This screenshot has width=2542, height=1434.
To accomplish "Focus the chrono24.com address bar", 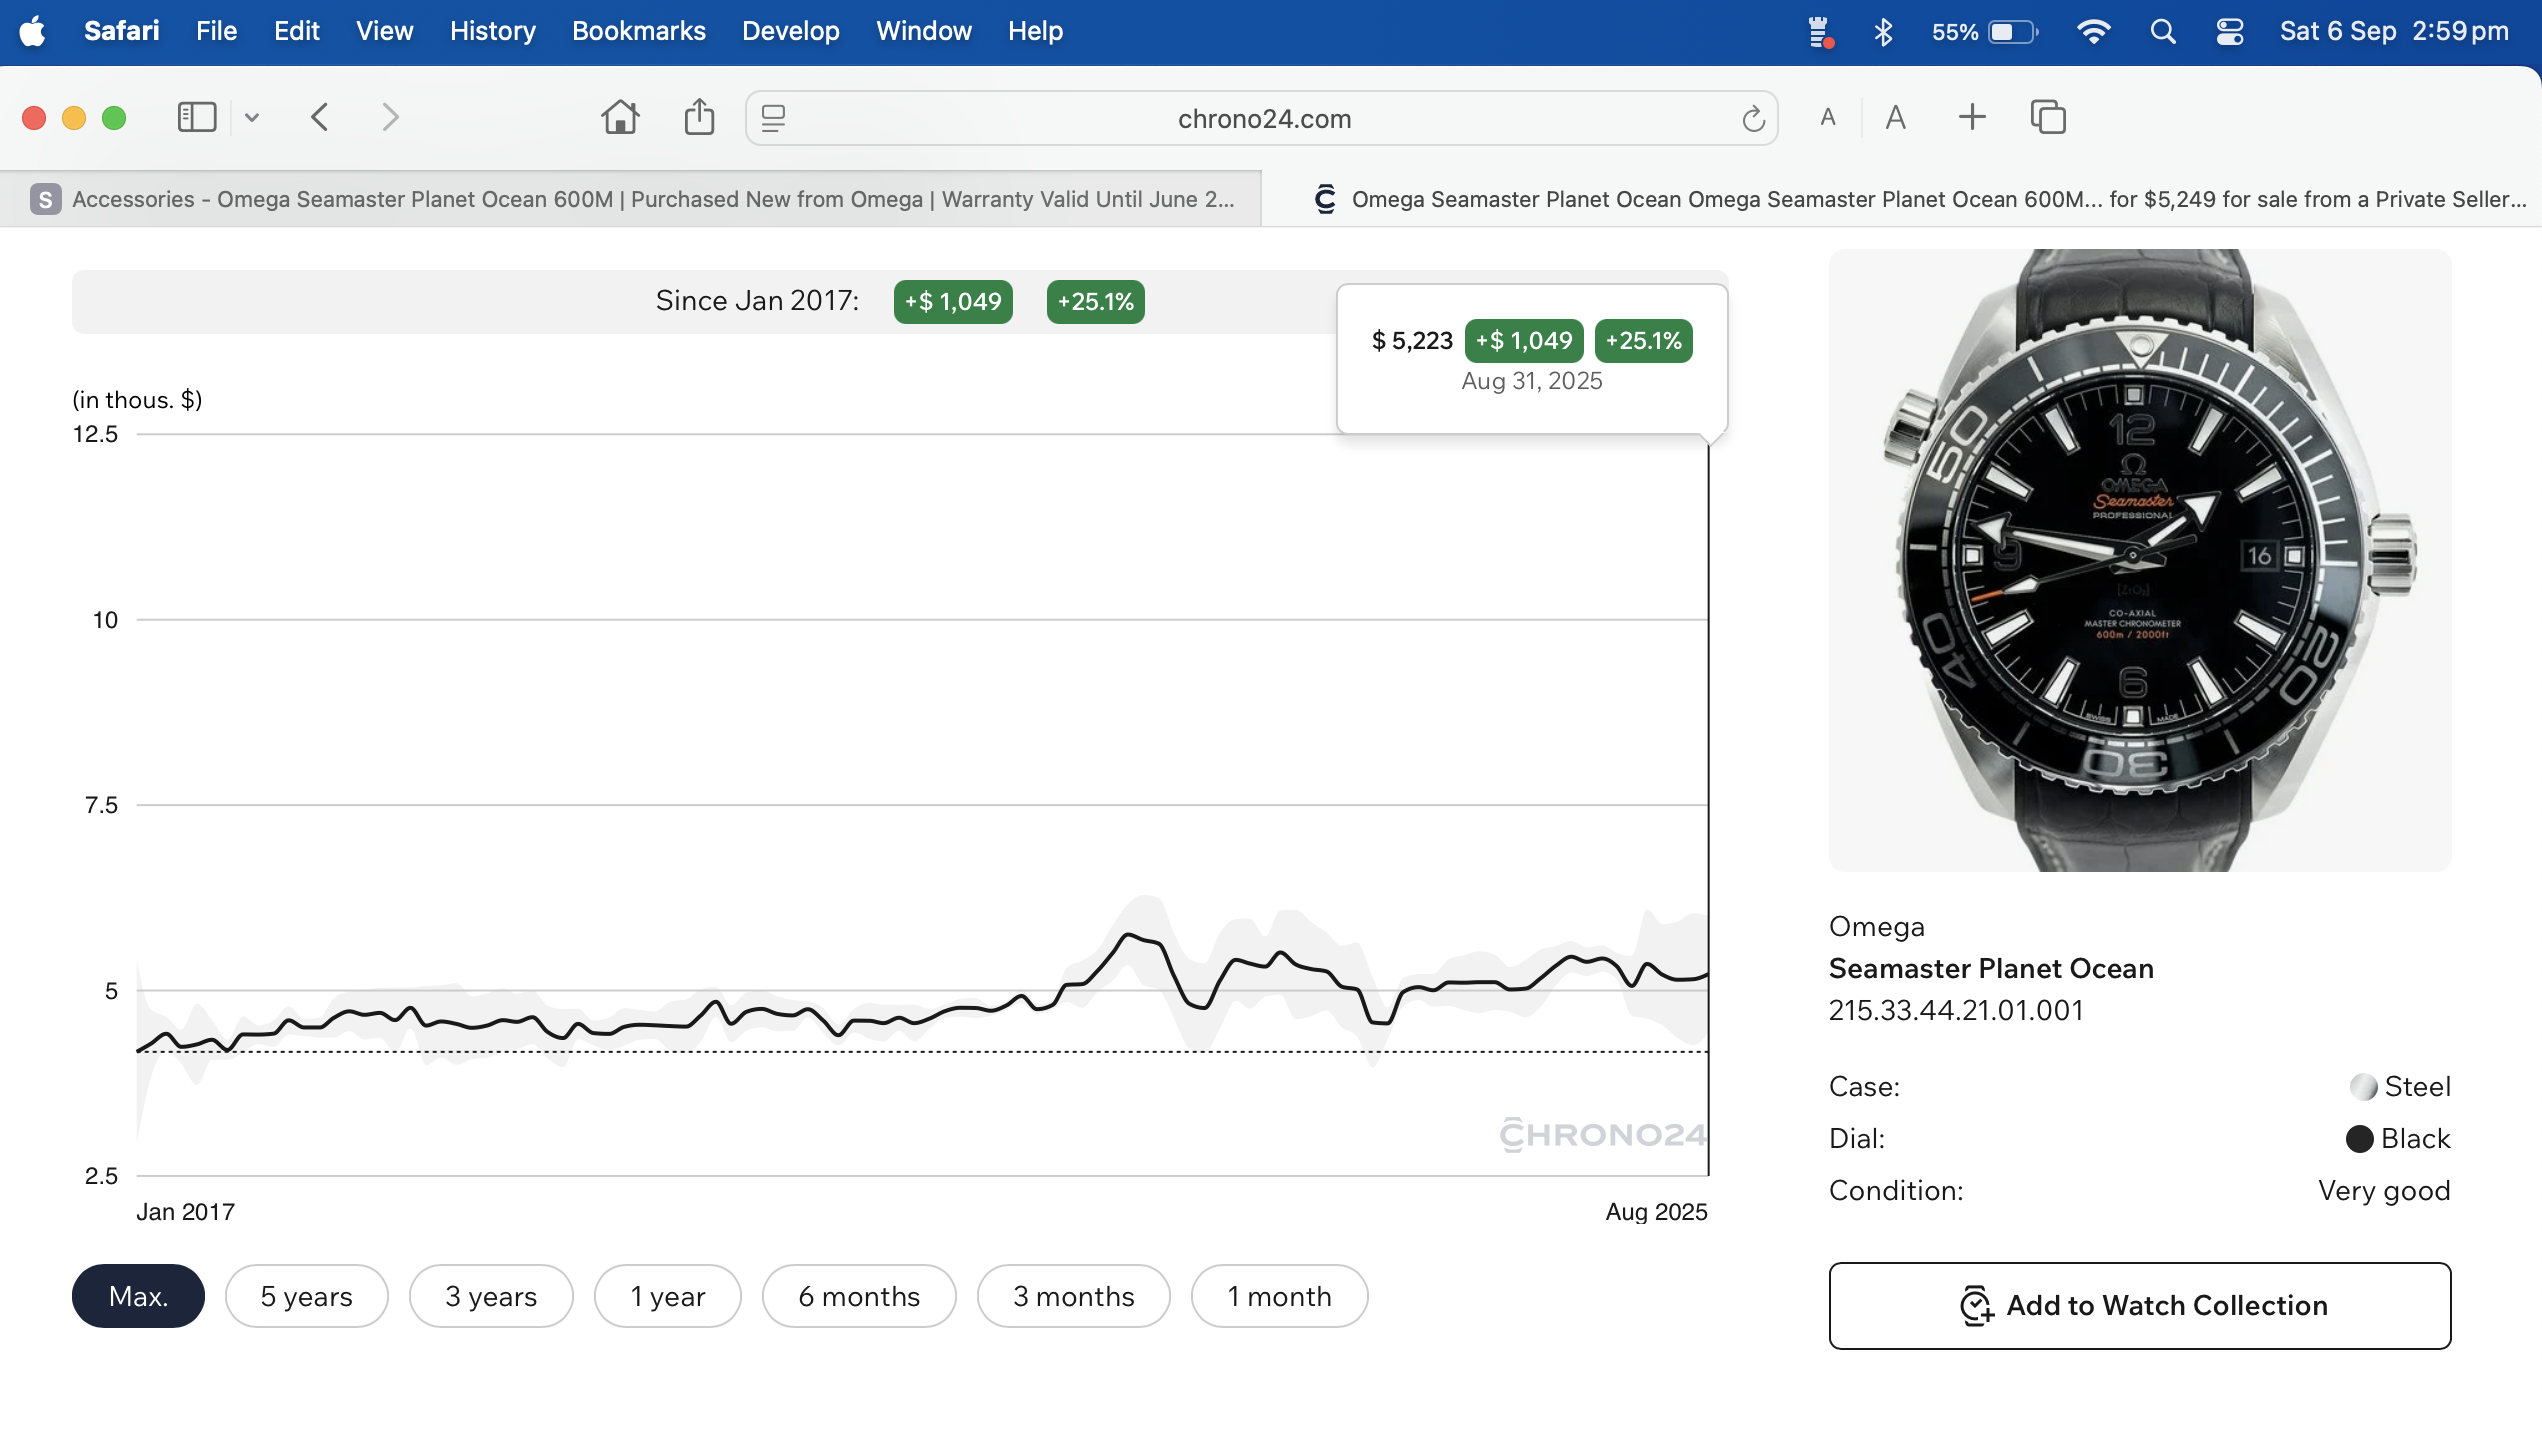I will [x=1262, y=119].
